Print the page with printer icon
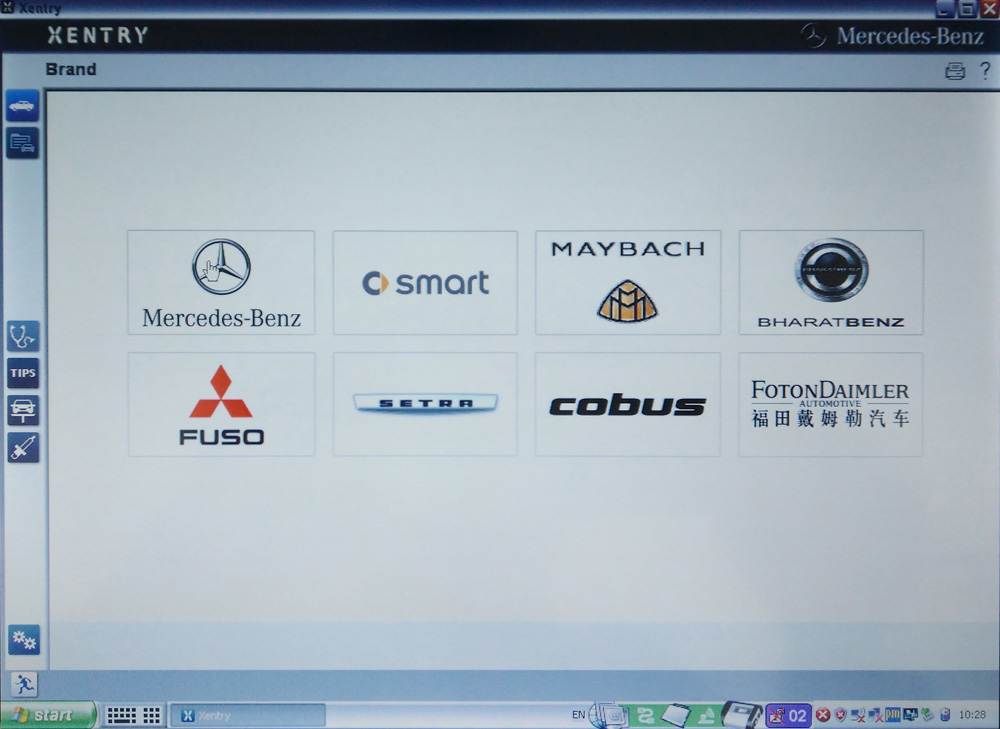This screenshot has width=1000, height=729. tap(955, 71)
